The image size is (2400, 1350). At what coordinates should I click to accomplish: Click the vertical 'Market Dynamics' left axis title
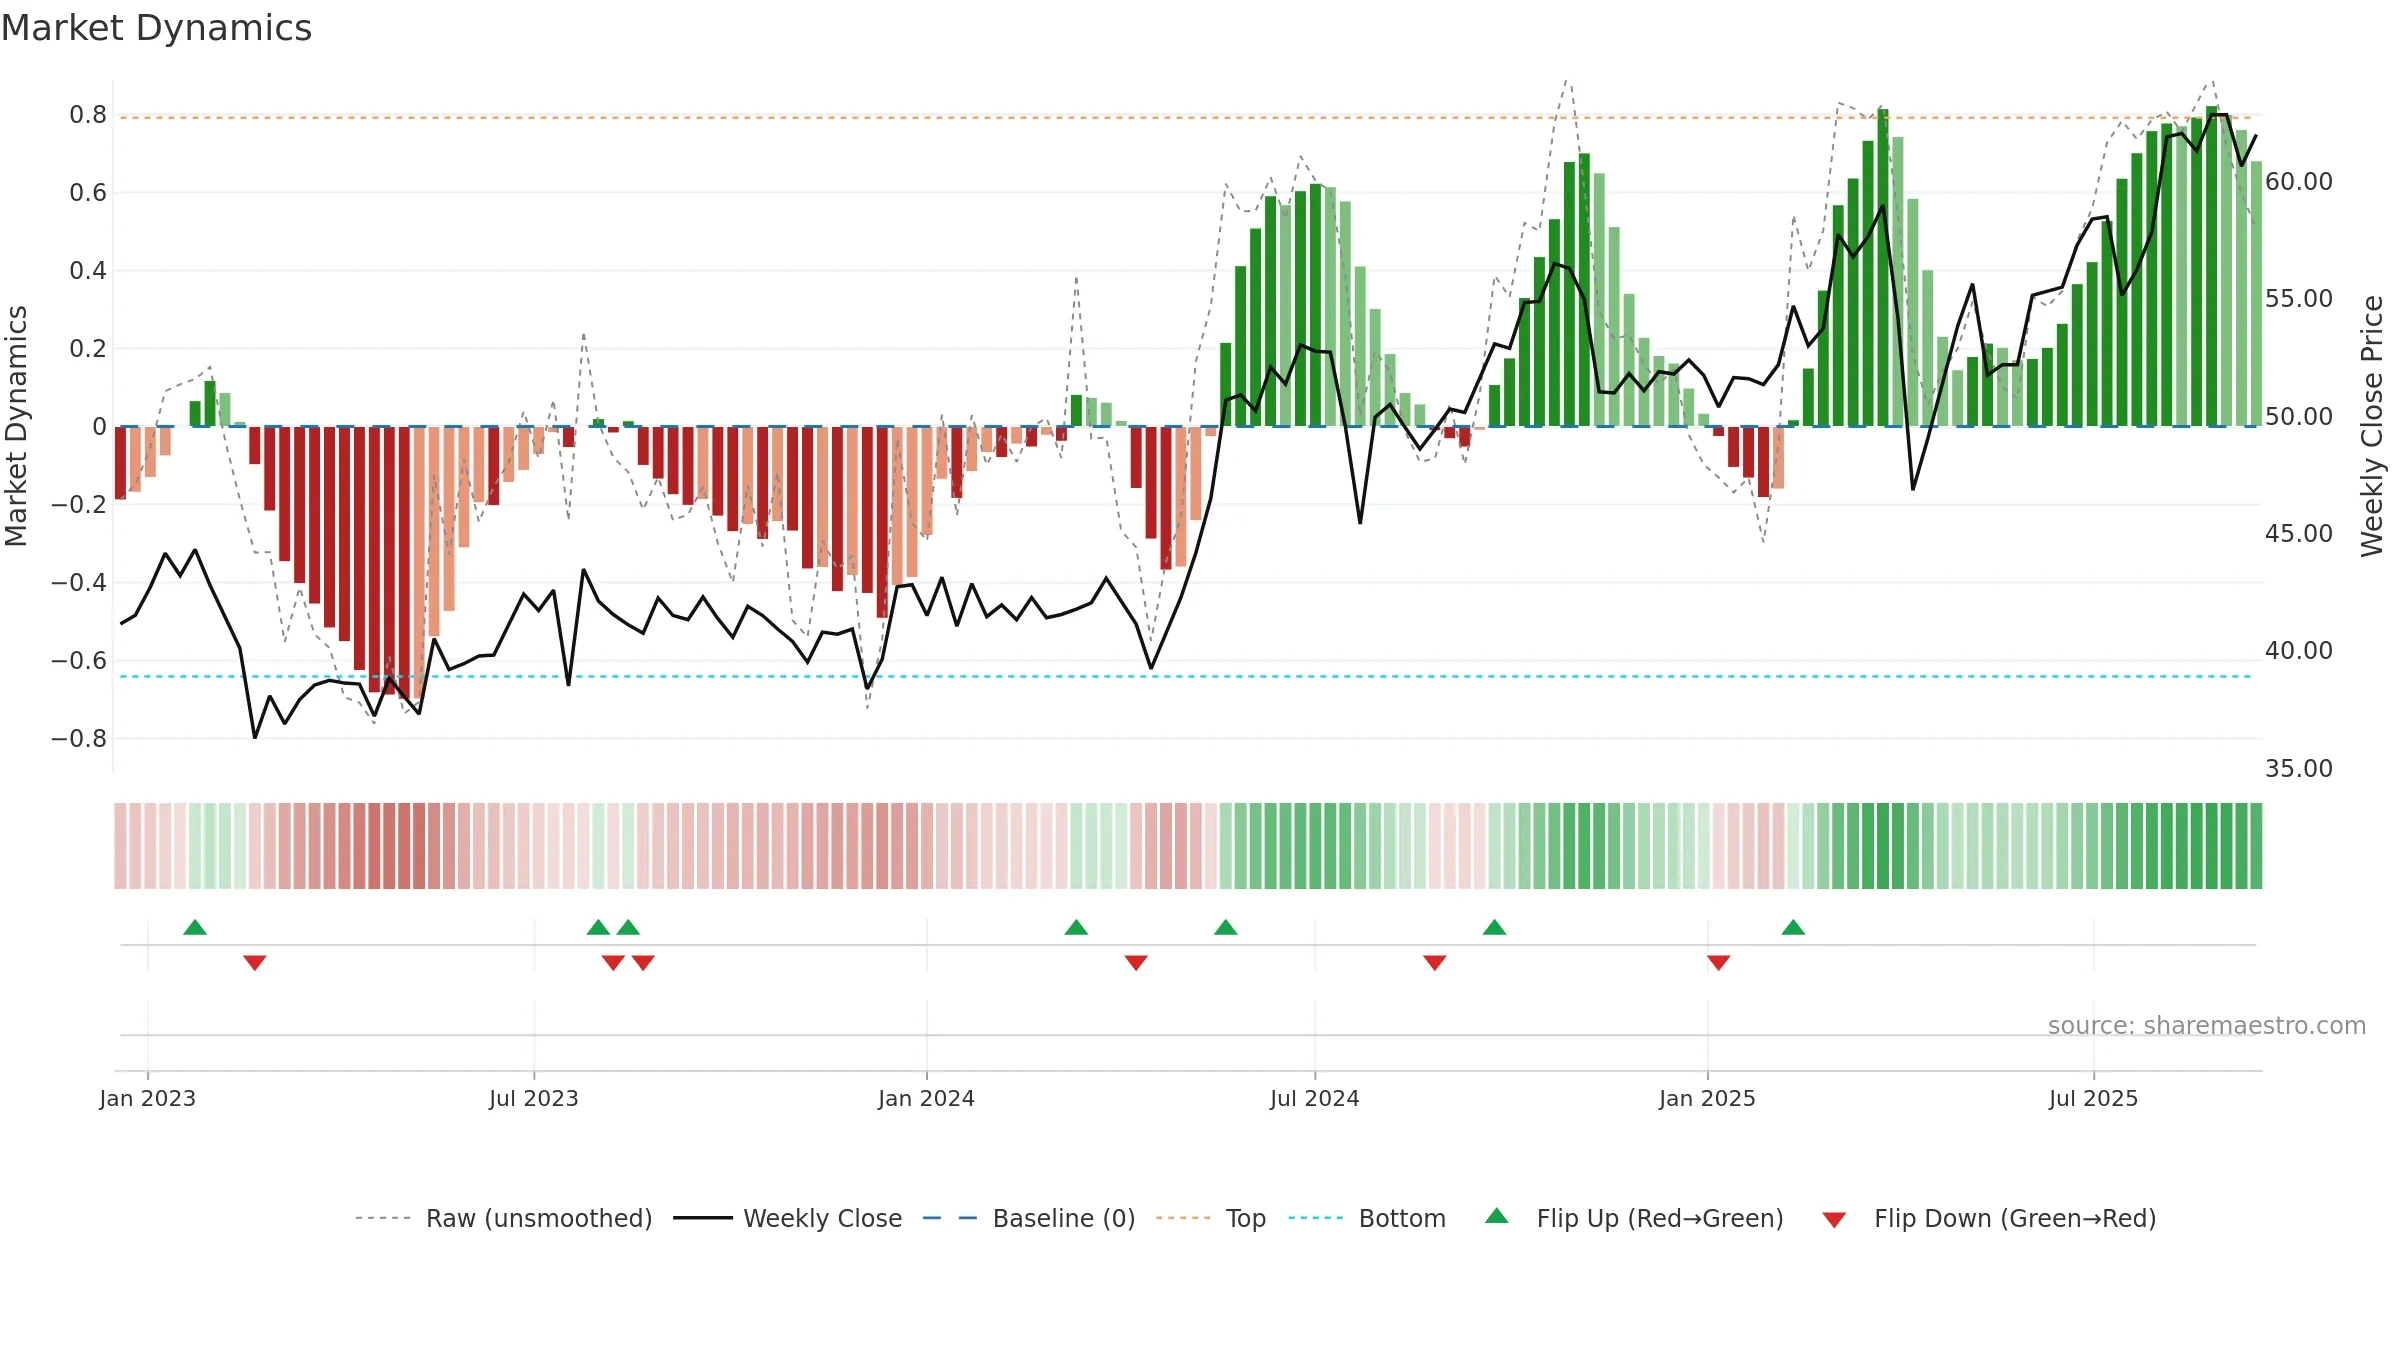pyautogui.click(x=16, y=426)
